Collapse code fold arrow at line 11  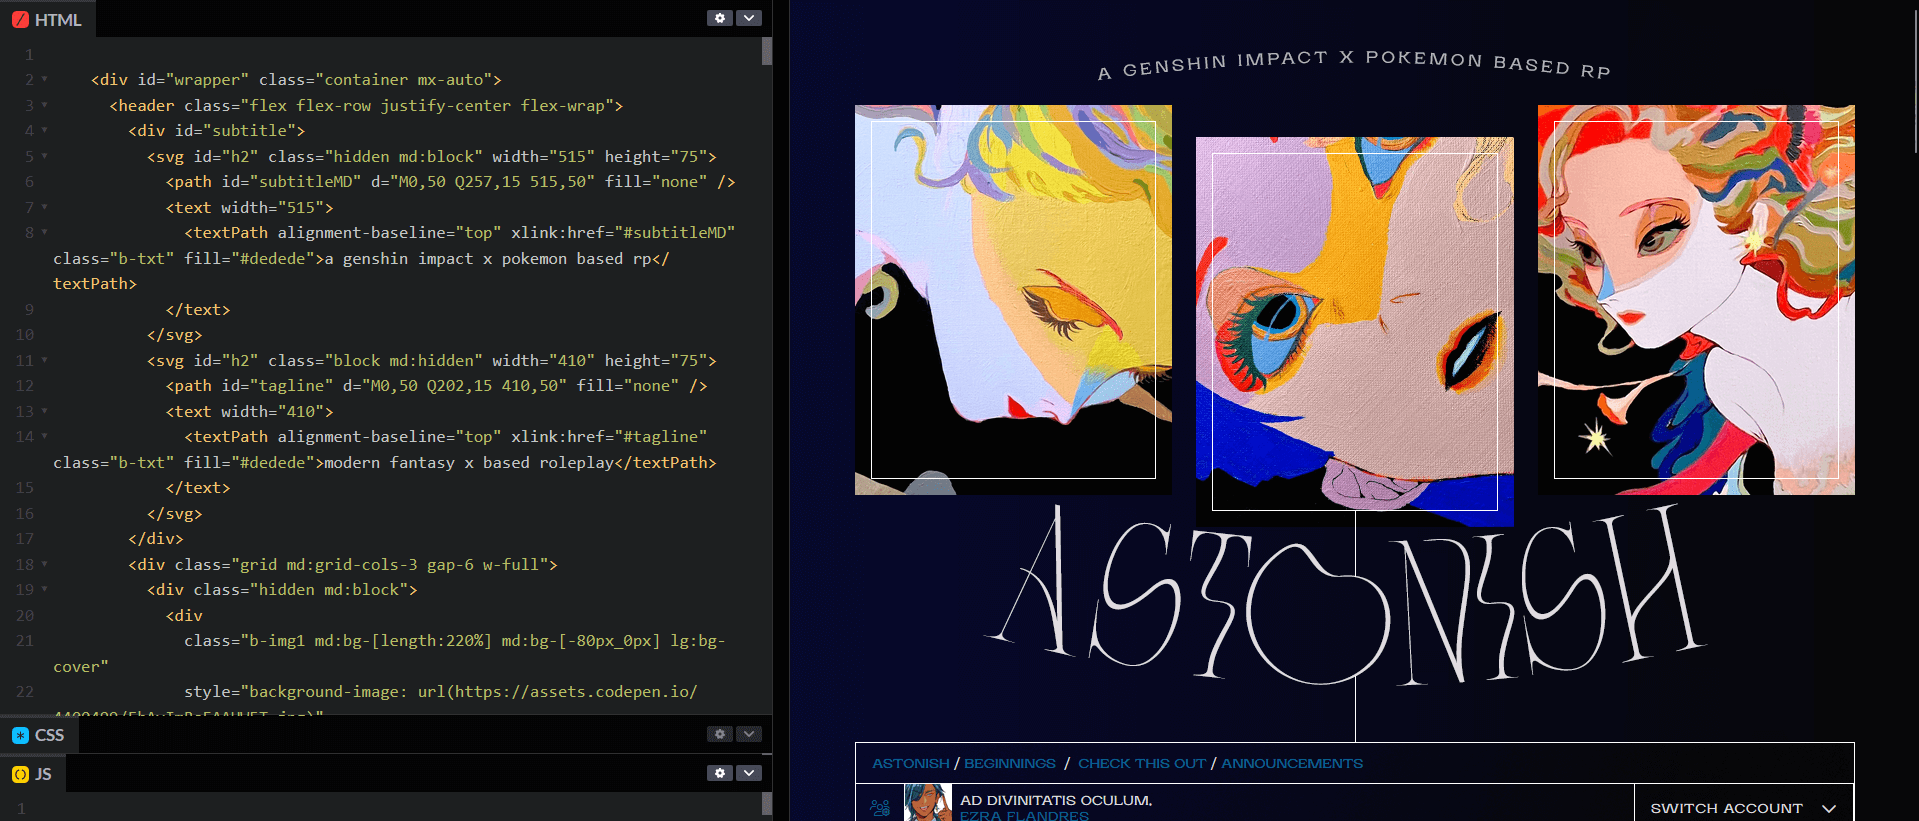point(44,360)
